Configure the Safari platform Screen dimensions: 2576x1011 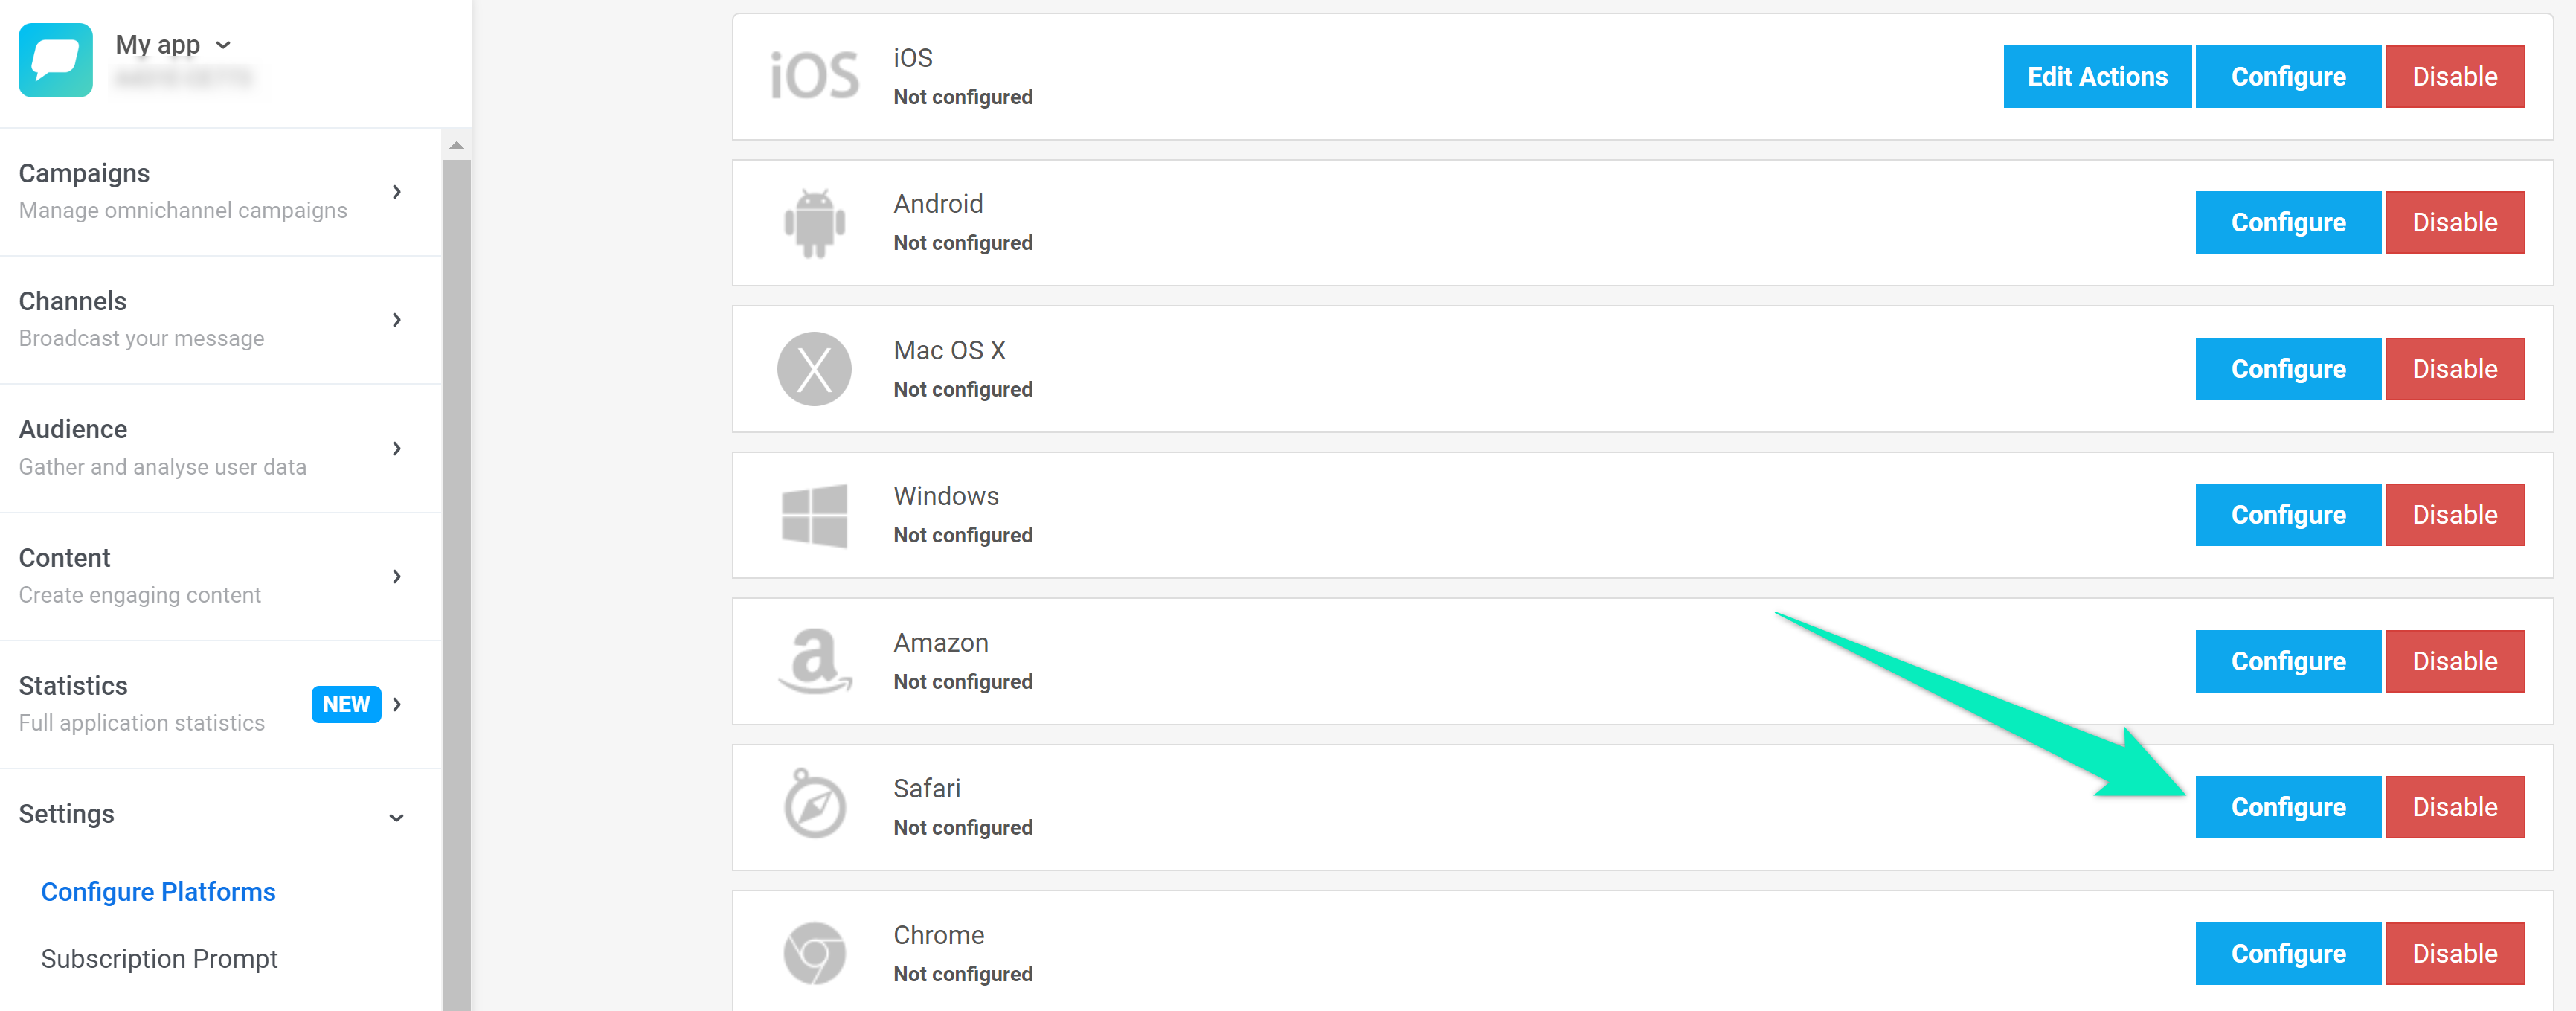(x=2287, y=807)
